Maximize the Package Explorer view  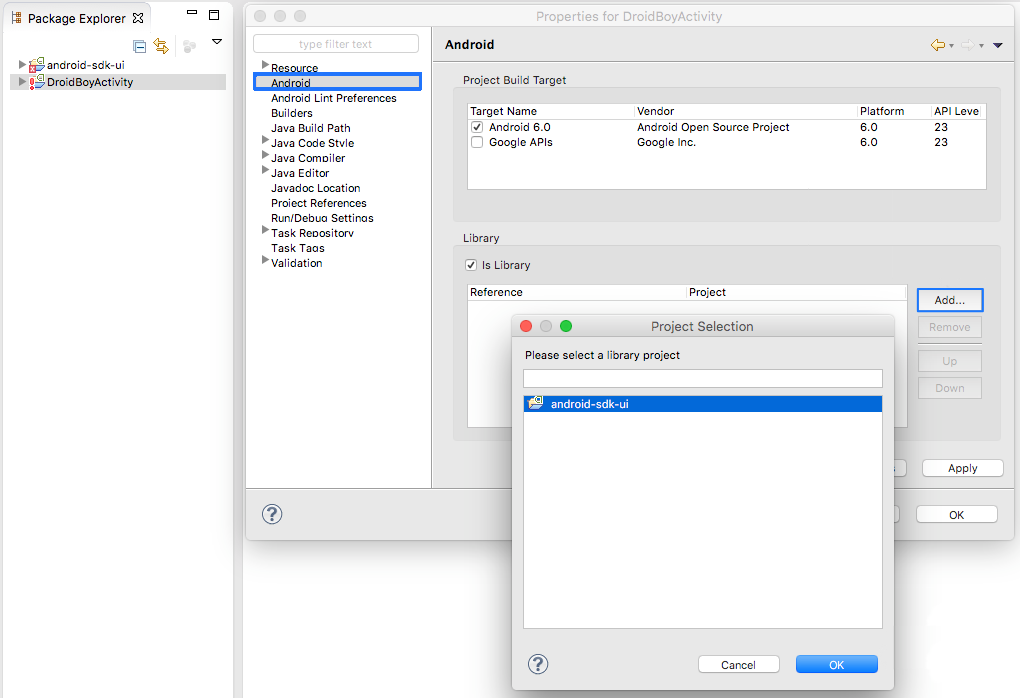pos(214,15)
